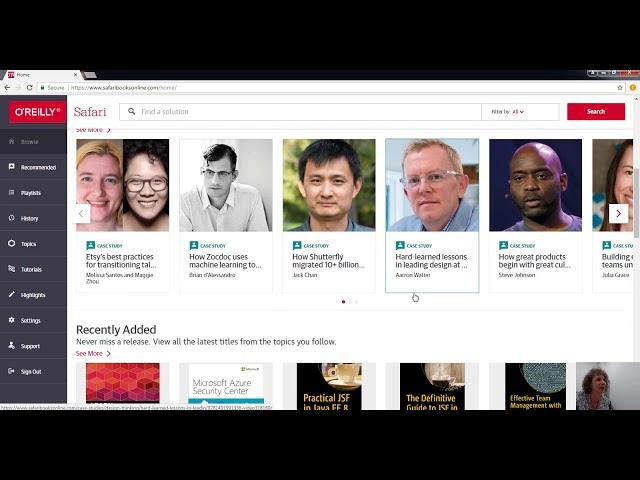Open Tutorials sidebar entry
Image resolution: width=640 pixels, height=480 pixels.
coord(33,269)
